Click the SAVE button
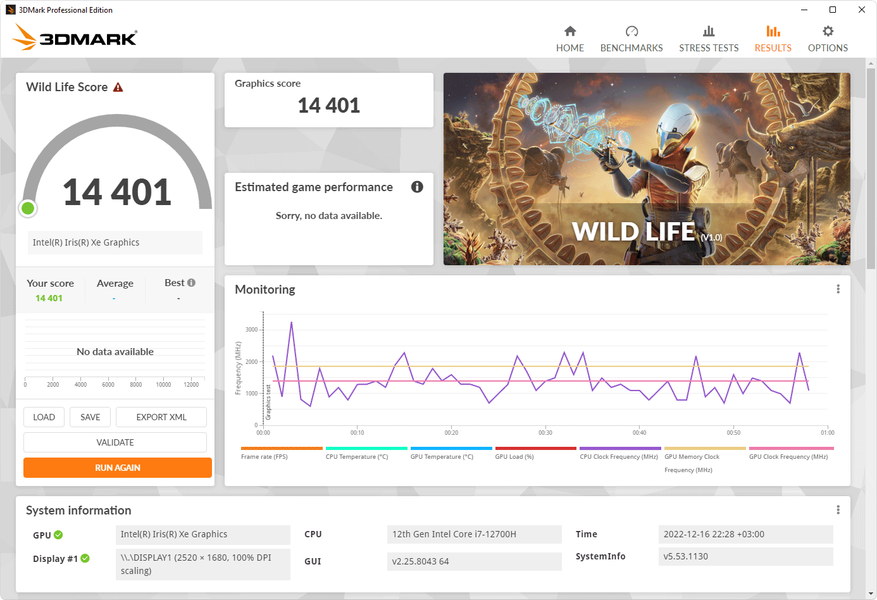This screenshot has height=600, width=877. pyautogui.click(x=90, y=417)
